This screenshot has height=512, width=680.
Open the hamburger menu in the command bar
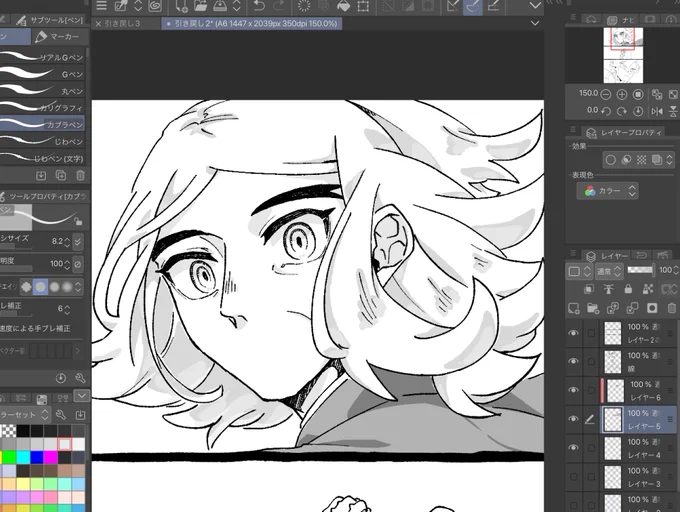[x=101, y=5]
